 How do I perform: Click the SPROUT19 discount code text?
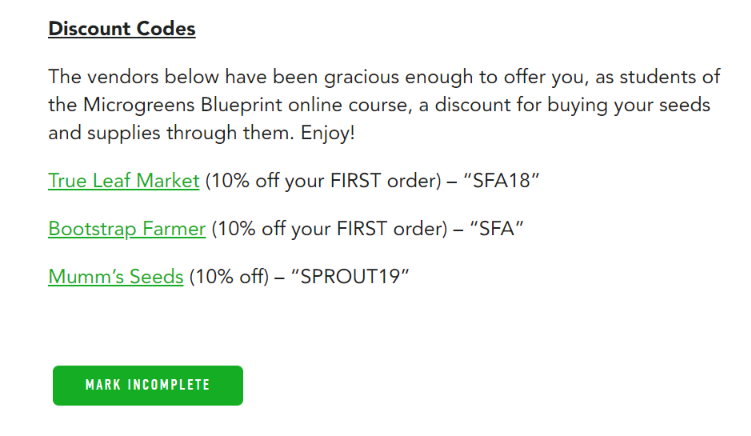point(351,277)
